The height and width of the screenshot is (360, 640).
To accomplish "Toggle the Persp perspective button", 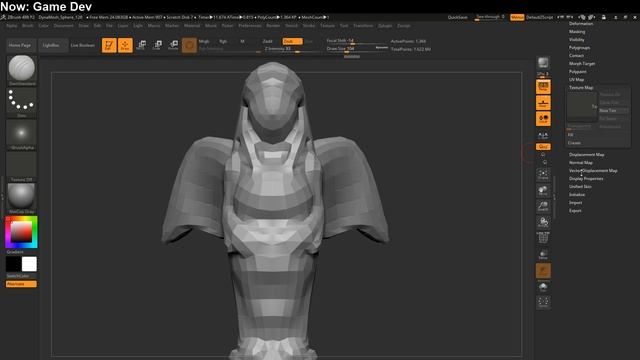I will point(543,87).
